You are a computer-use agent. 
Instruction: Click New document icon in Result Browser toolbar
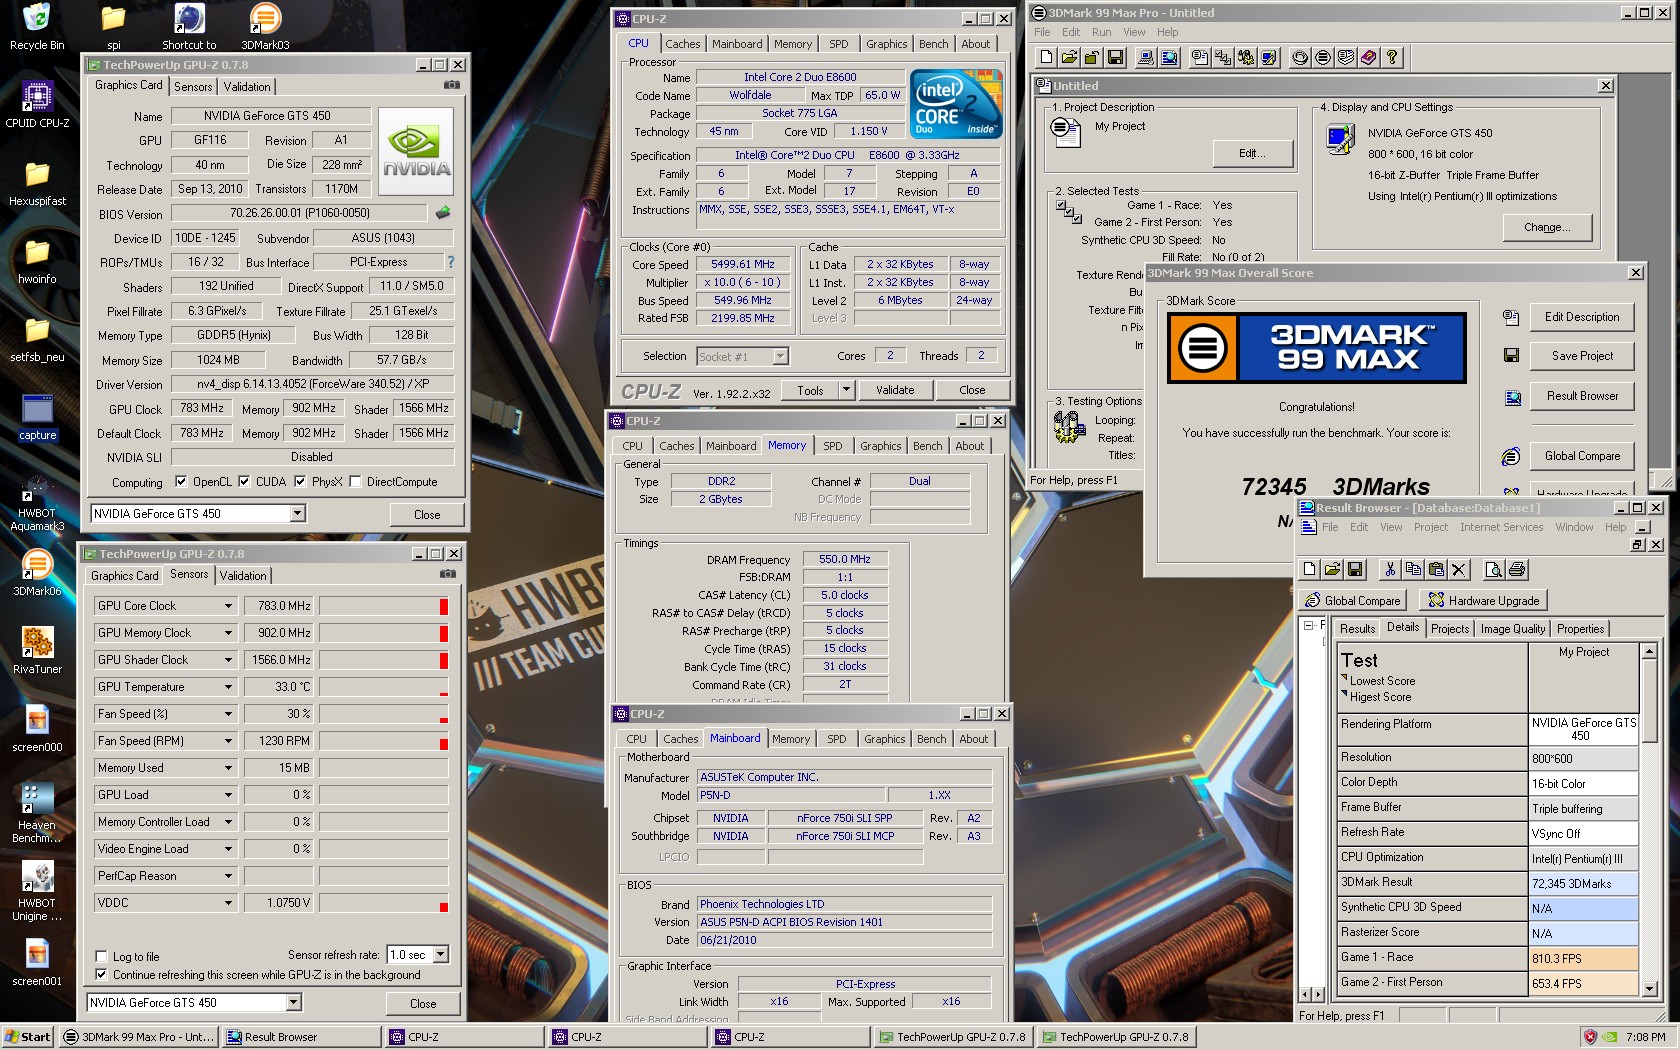click(x=1309, y=569)
